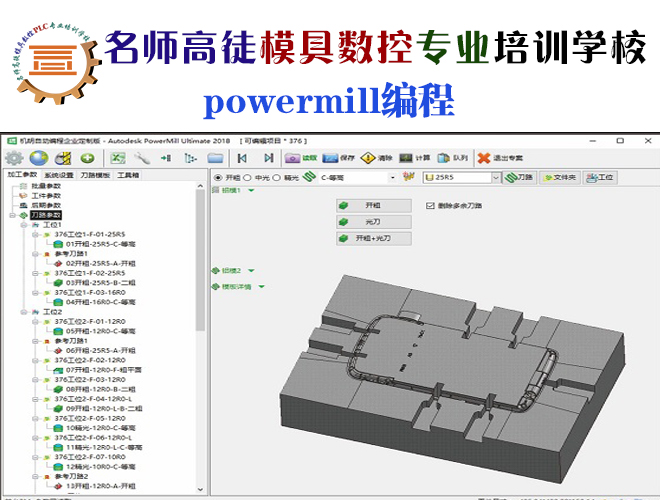Click the wrench tool icon

click(142, 158)
